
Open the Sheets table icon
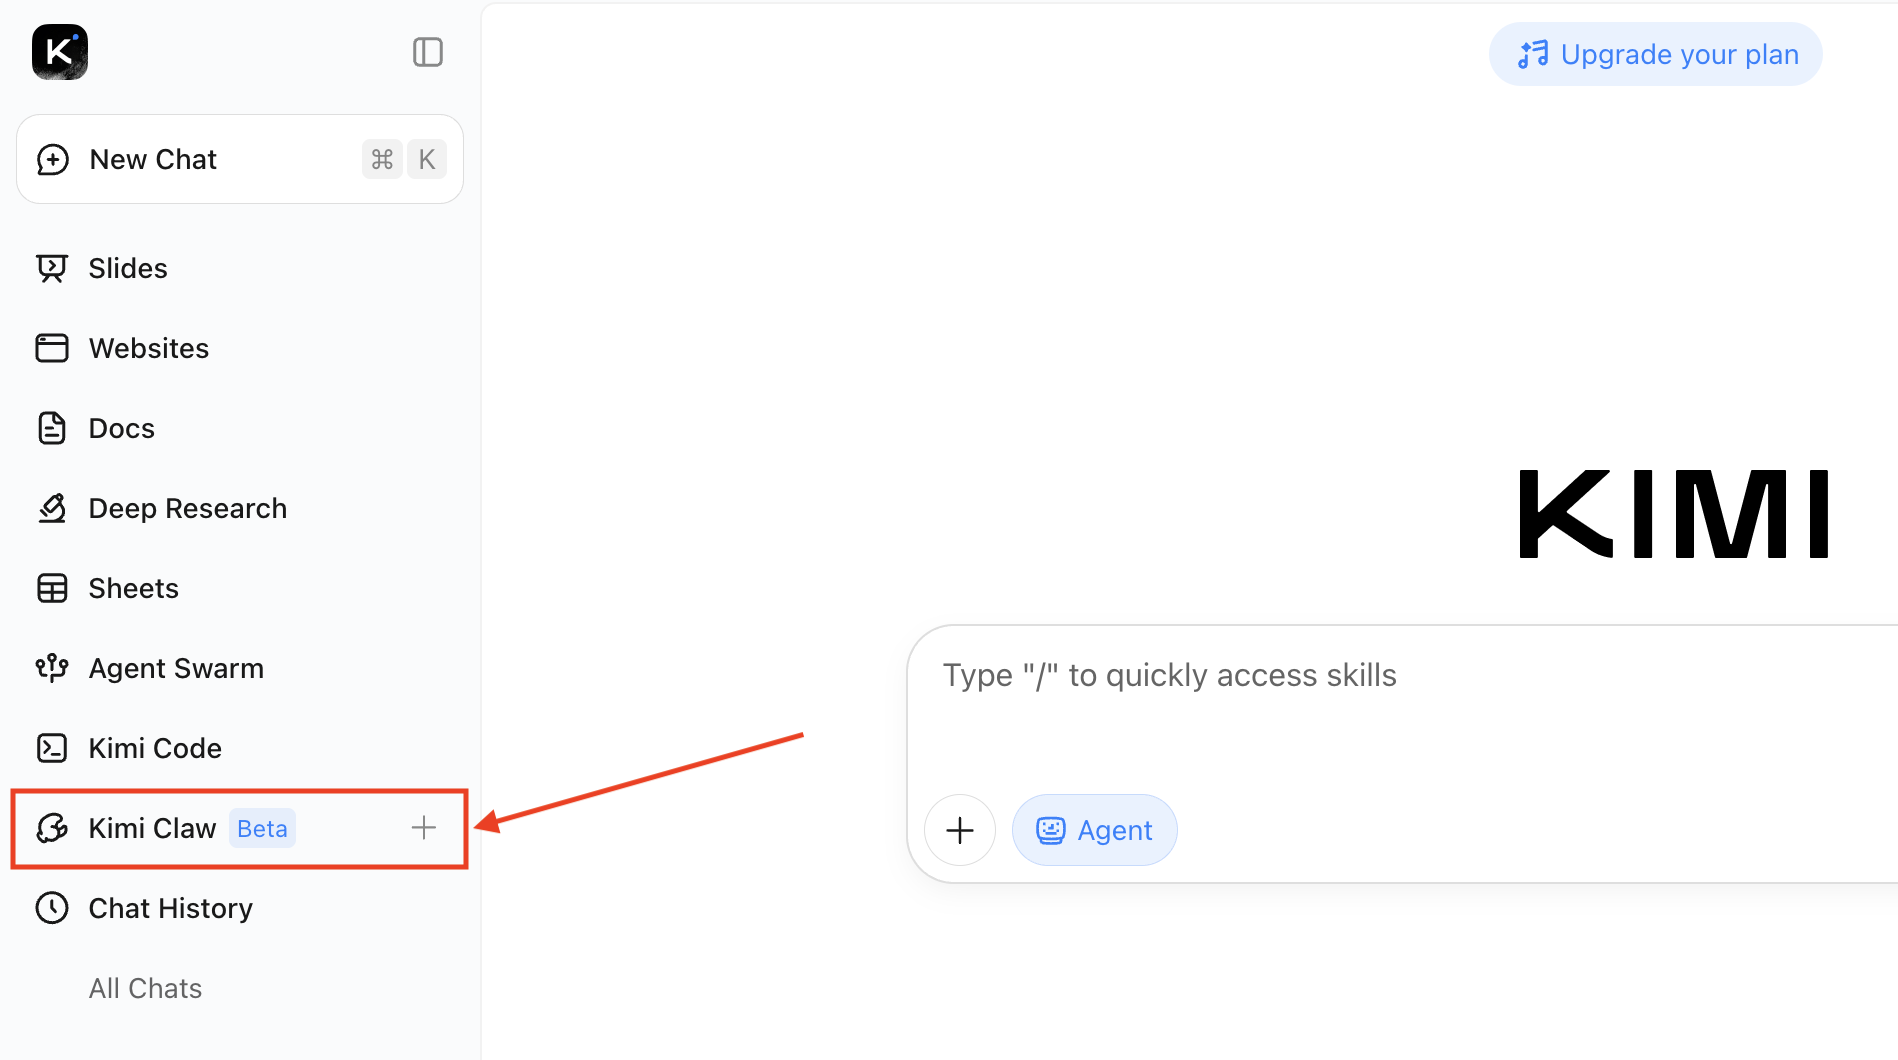[x=52, y=588]
